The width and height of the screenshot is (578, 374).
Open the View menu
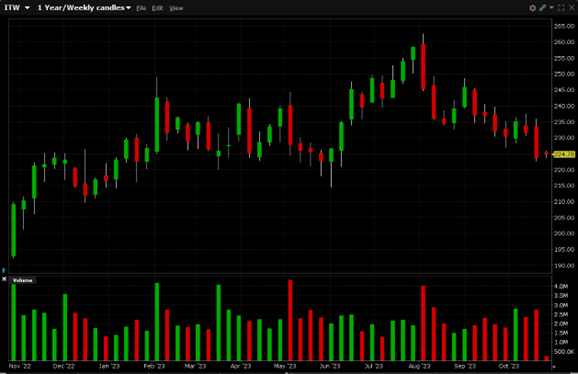176,8
